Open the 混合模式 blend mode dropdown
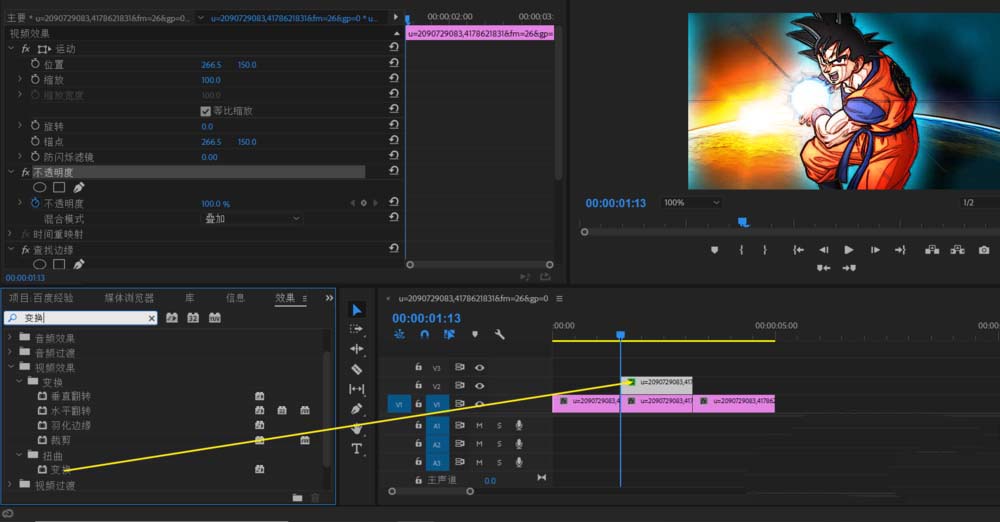Image resolution: width=1000 pixels, height=522 pixels. 252,218
